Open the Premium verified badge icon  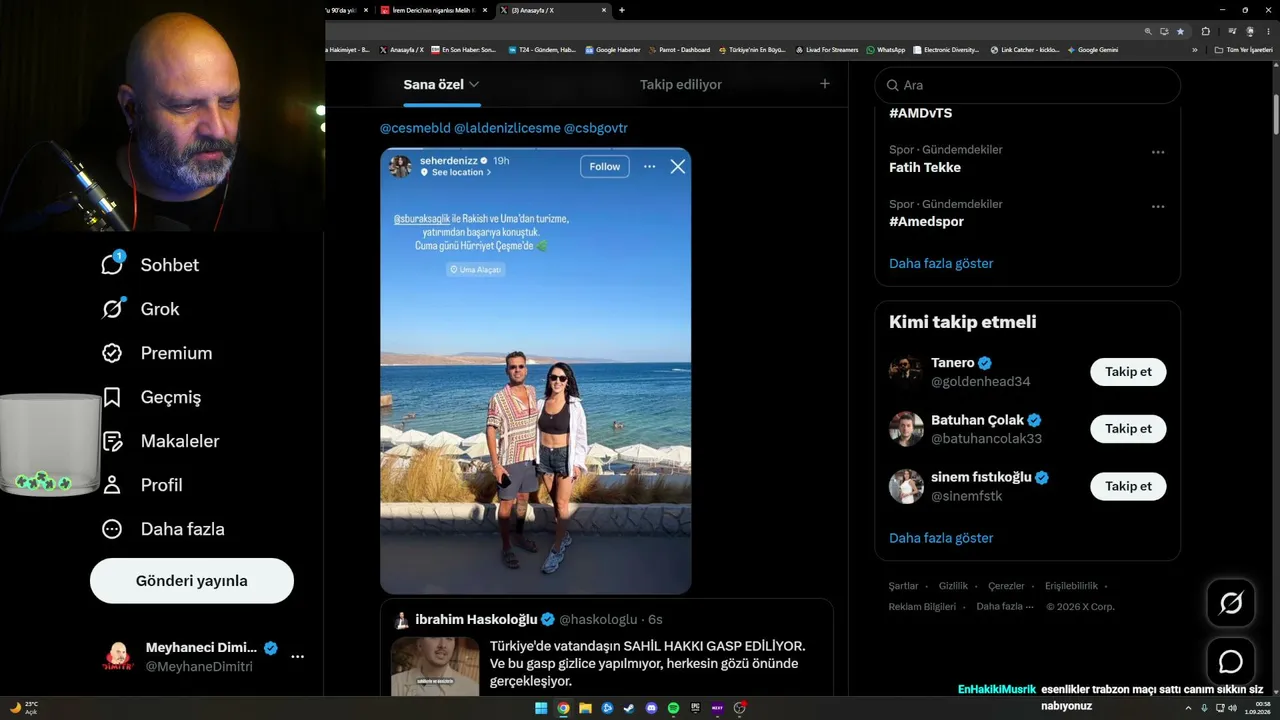[112, 353]
